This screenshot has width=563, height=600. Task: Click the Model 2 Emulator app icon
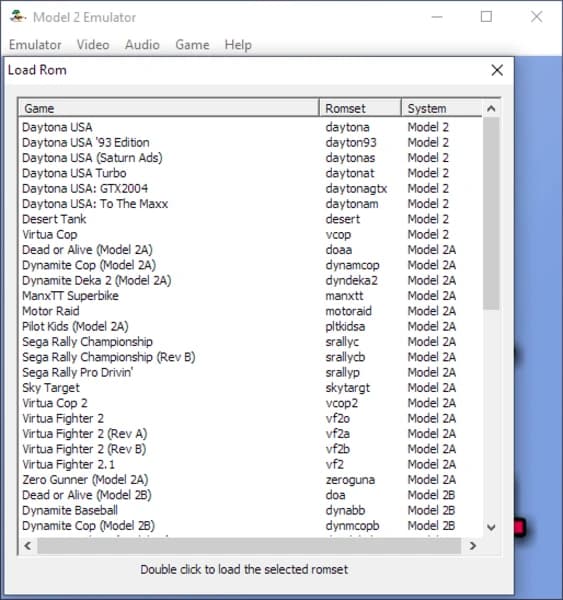[17, 17]
